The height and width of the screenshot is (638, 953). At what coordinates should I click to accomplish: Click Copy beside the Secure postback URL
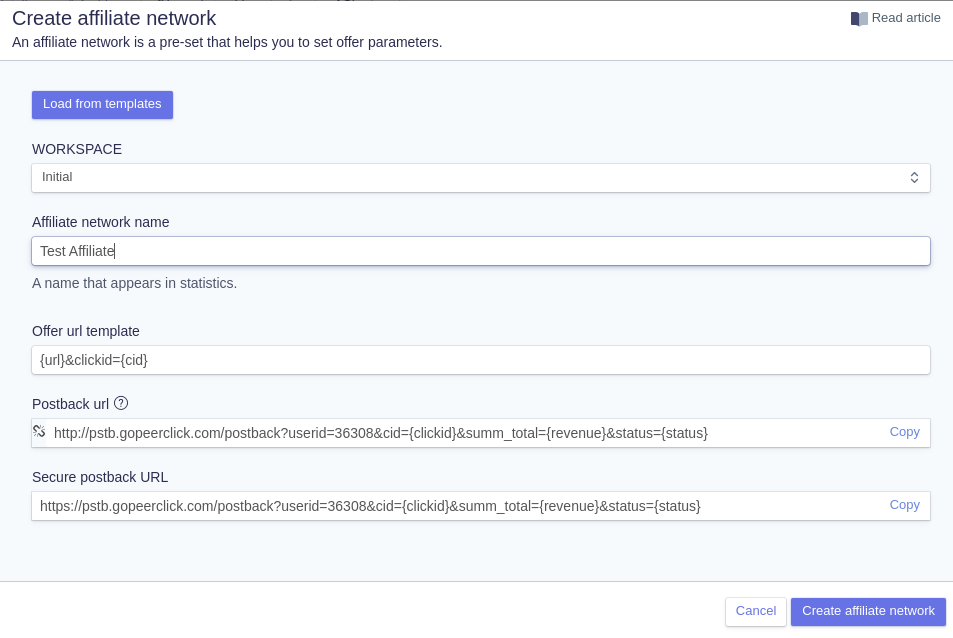tap(903, 505)
